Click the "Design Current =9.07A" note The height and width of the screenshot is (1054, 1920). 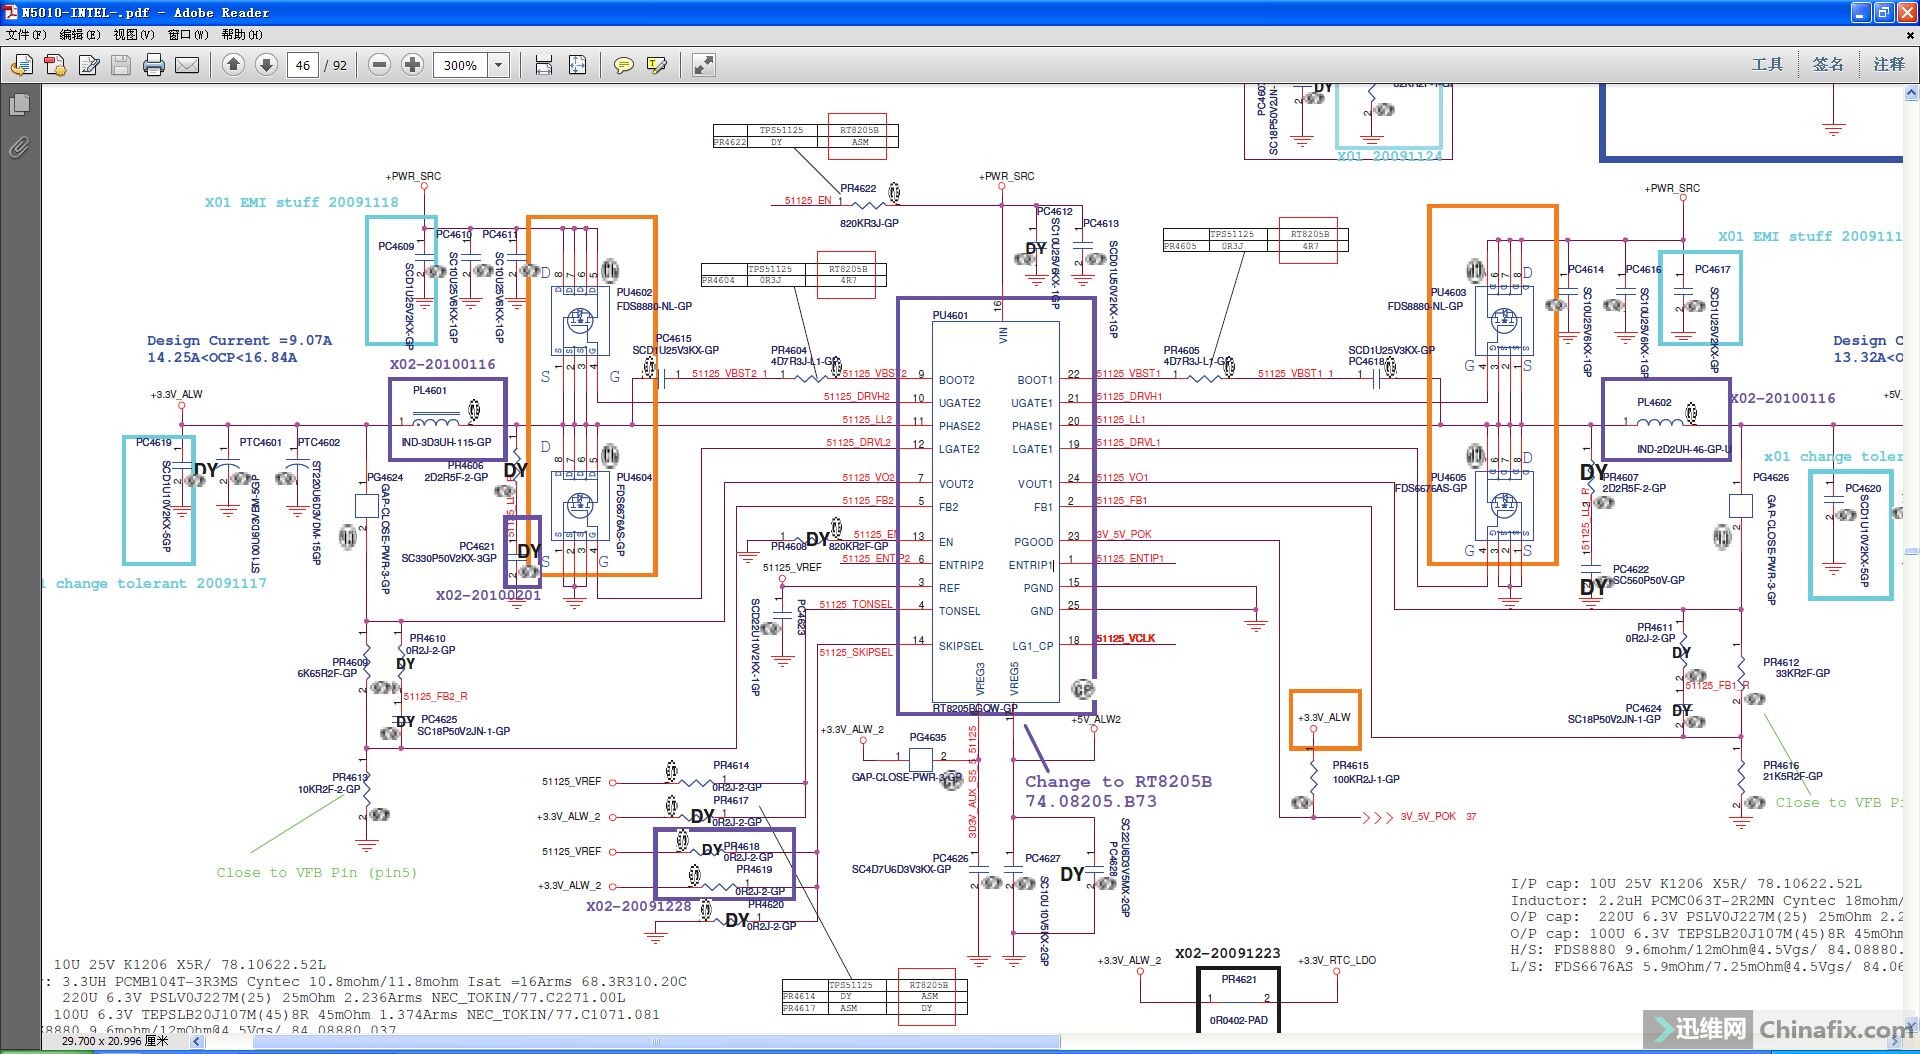point(239,340)
